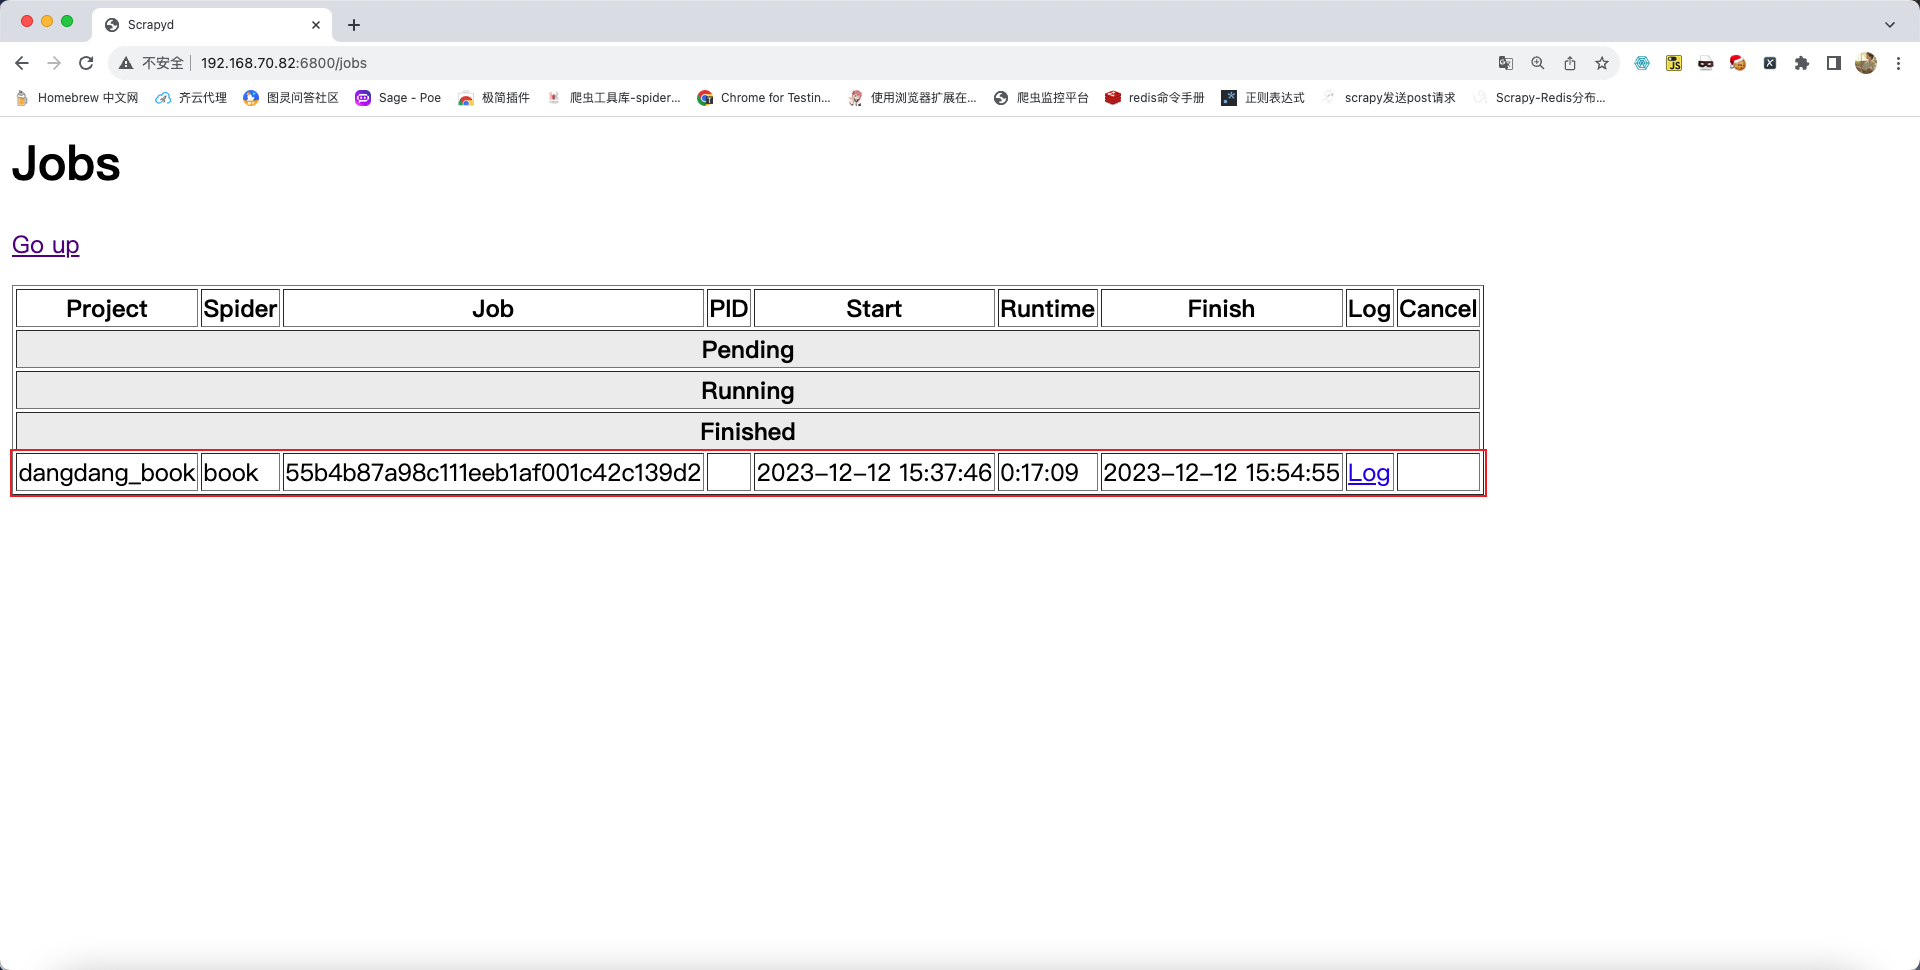Viewport: 1920px width, 970px height.
Task: Click the job ID 55b4b87a98c111eeb1af001c42c139d2
Action: (x=493, y=473)
